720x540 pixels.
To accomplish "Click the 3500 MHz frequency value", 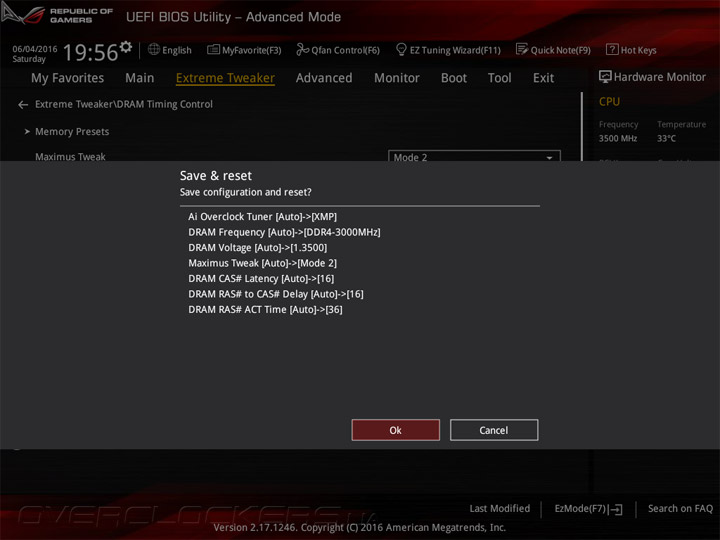I will tap(618, 138).
